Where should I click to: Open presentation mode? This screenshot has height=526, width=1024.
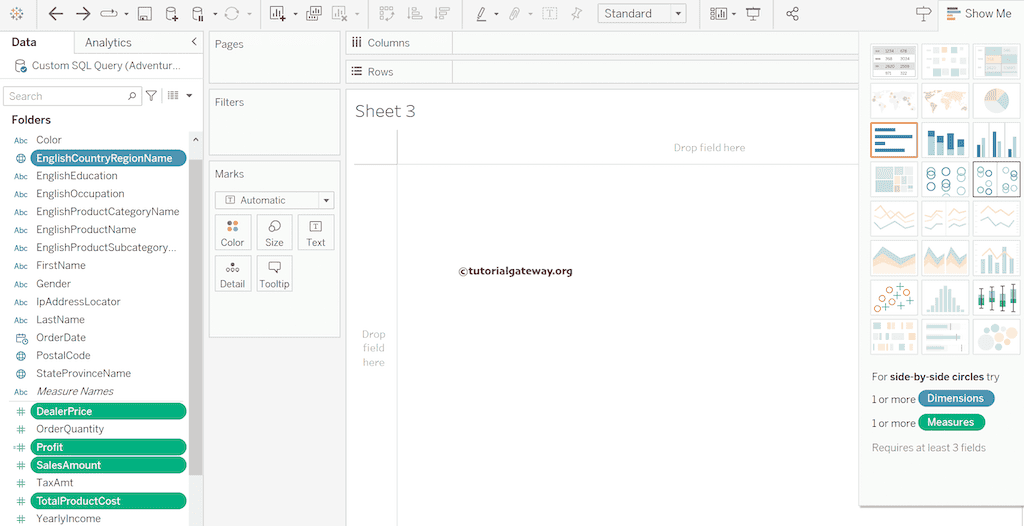tap(753, 14)
